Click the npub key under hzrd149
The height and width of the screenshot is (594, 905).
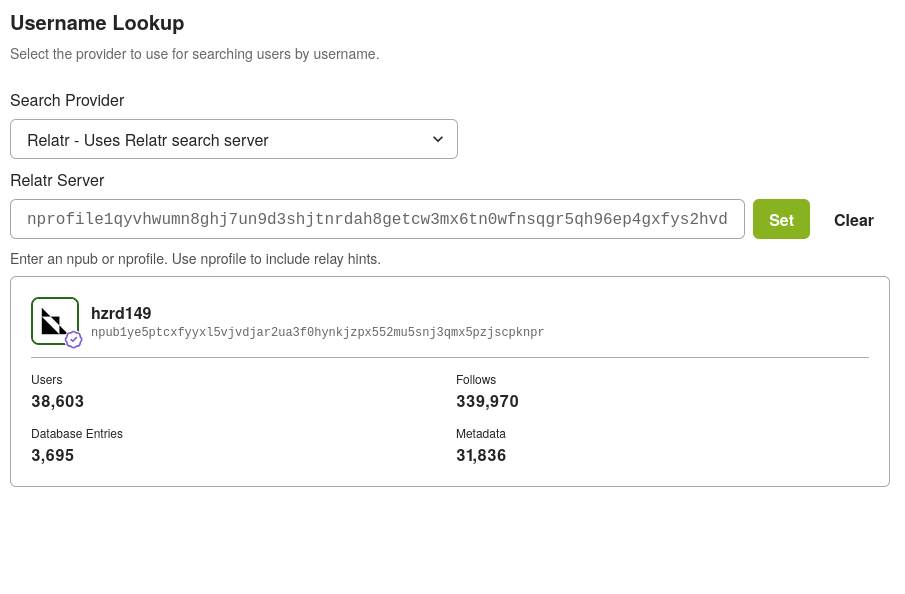point(317,332)
